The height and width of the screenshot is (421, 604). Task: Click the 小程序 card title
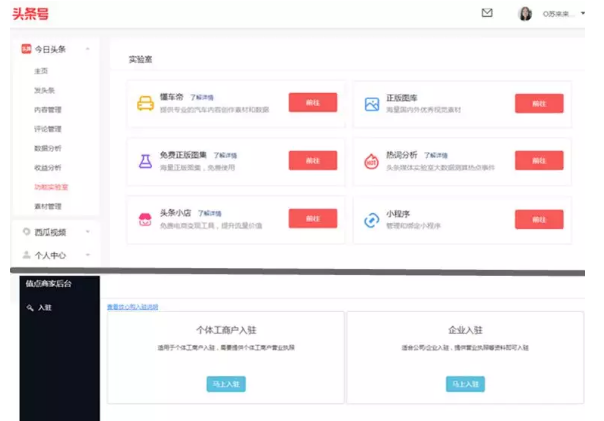398,214
